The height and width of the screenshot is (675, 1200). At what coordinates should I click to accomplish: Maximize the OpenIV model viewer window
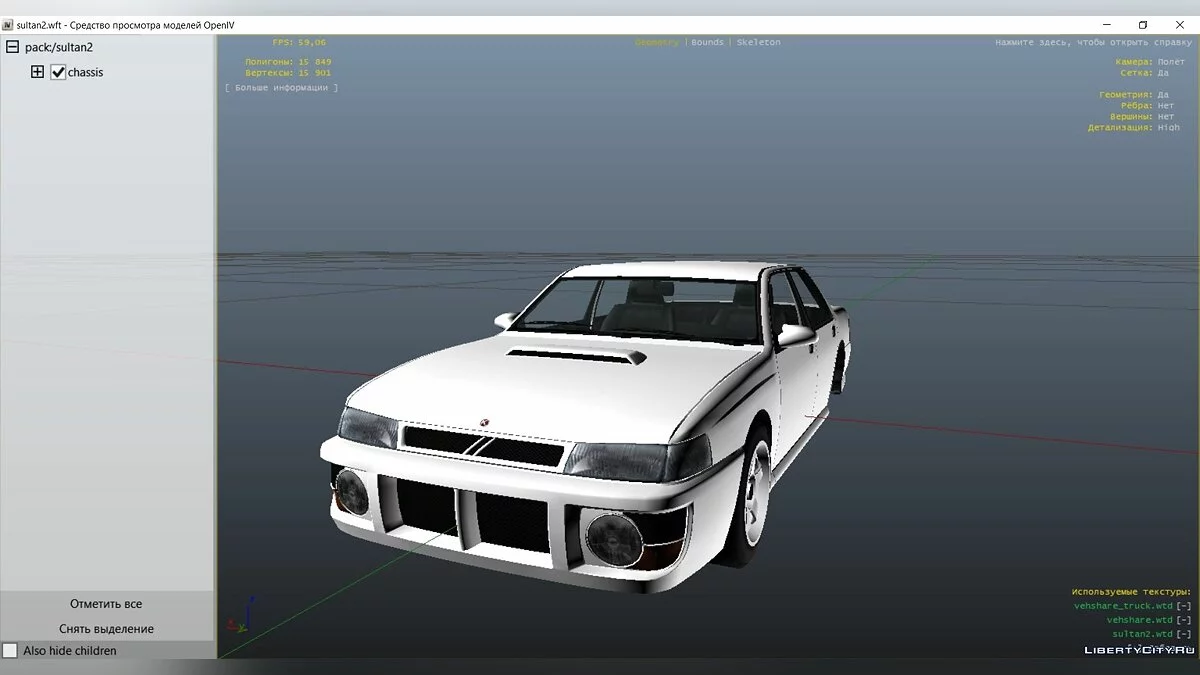pyautogui.click(x=1143, y=24)
